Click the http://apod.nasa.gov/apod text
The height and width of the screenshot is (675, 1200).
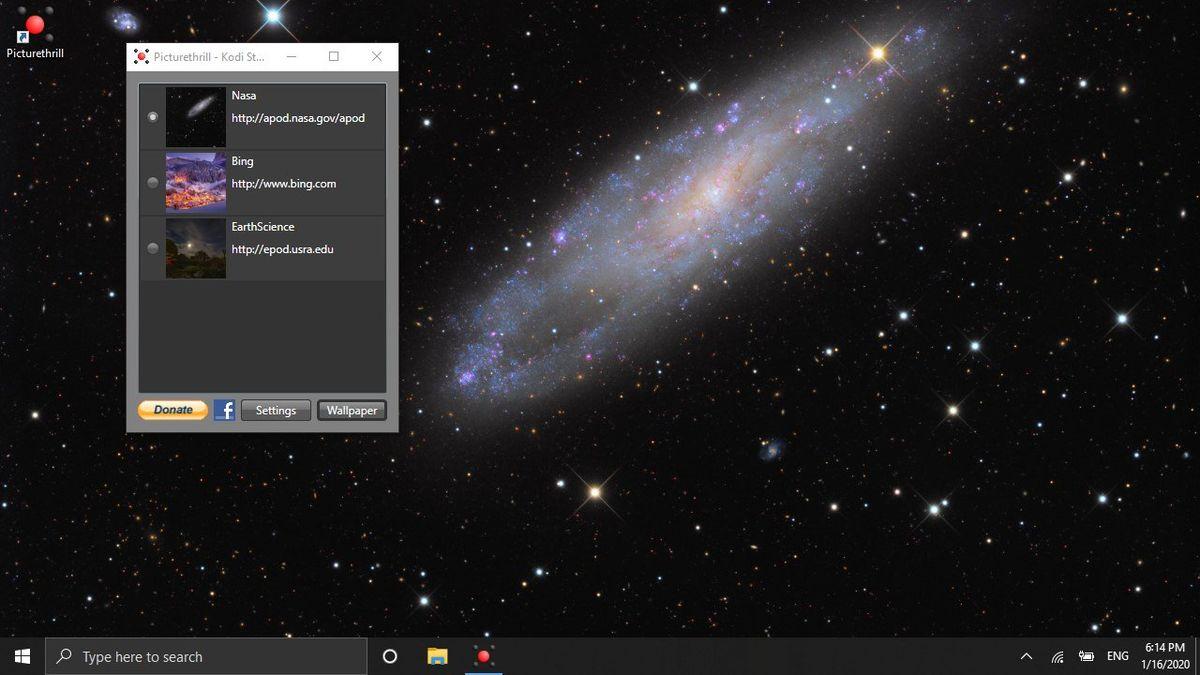pyautogui.click(x=298, y=118)
